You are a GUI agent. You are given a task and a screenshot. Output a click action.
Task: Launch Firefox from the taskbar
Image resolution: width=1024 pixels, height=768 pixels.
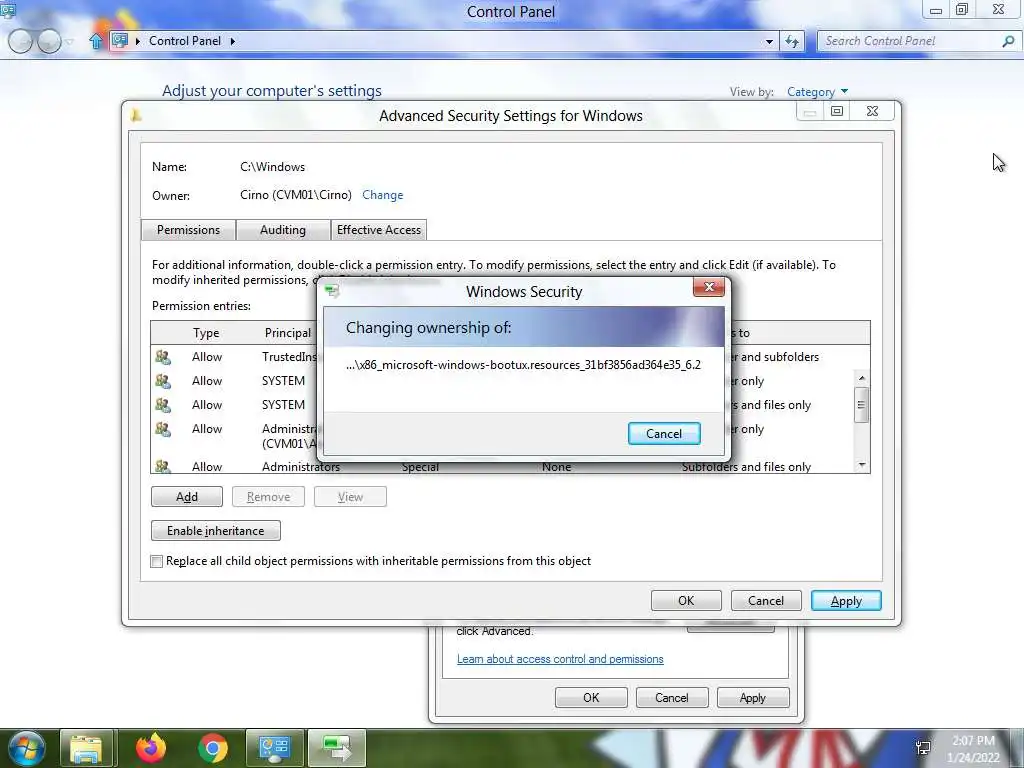coord(150,748)
